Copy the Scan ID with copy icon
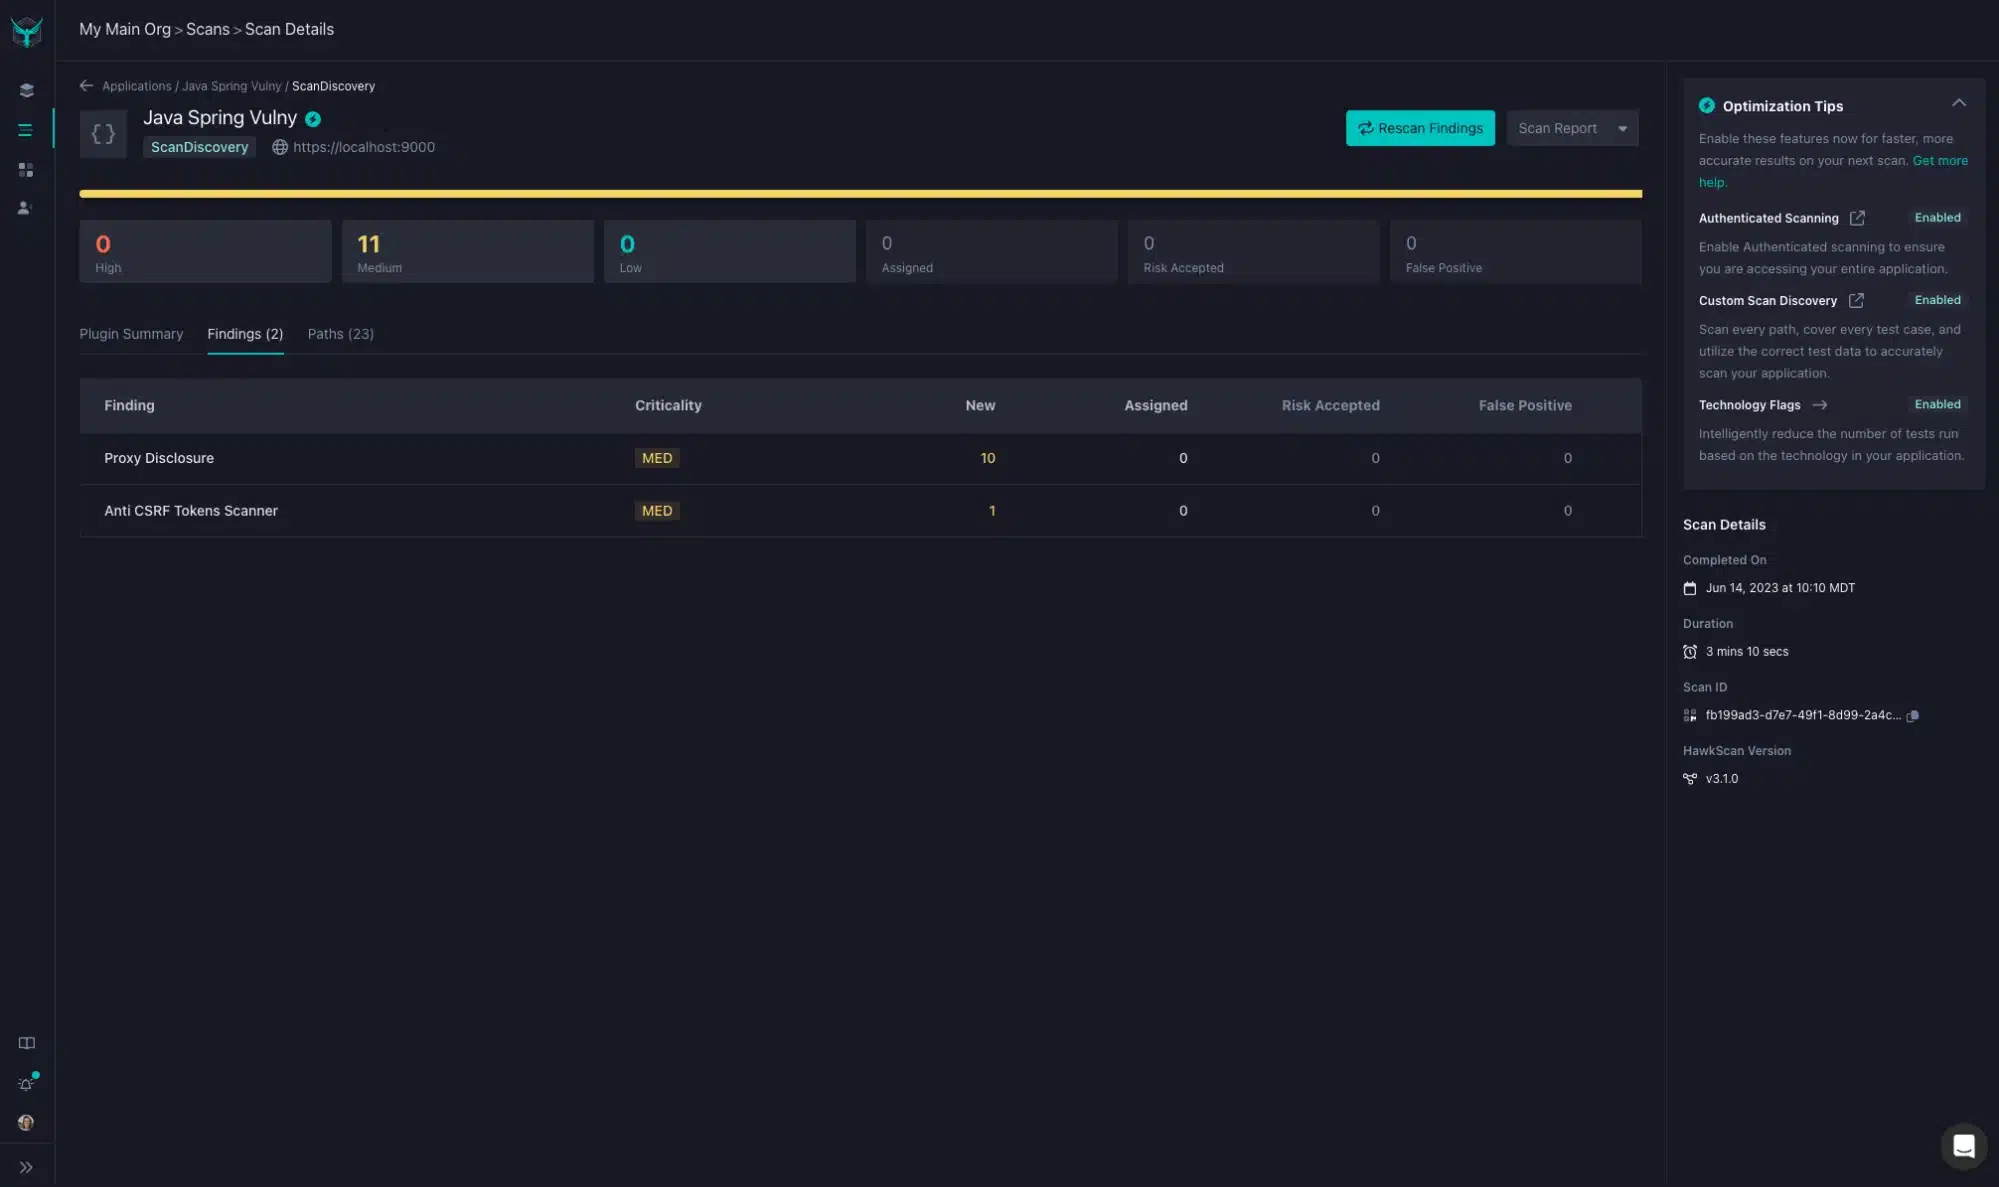This screenshot has width=1999, height=1188. [x=1913, y=716]
